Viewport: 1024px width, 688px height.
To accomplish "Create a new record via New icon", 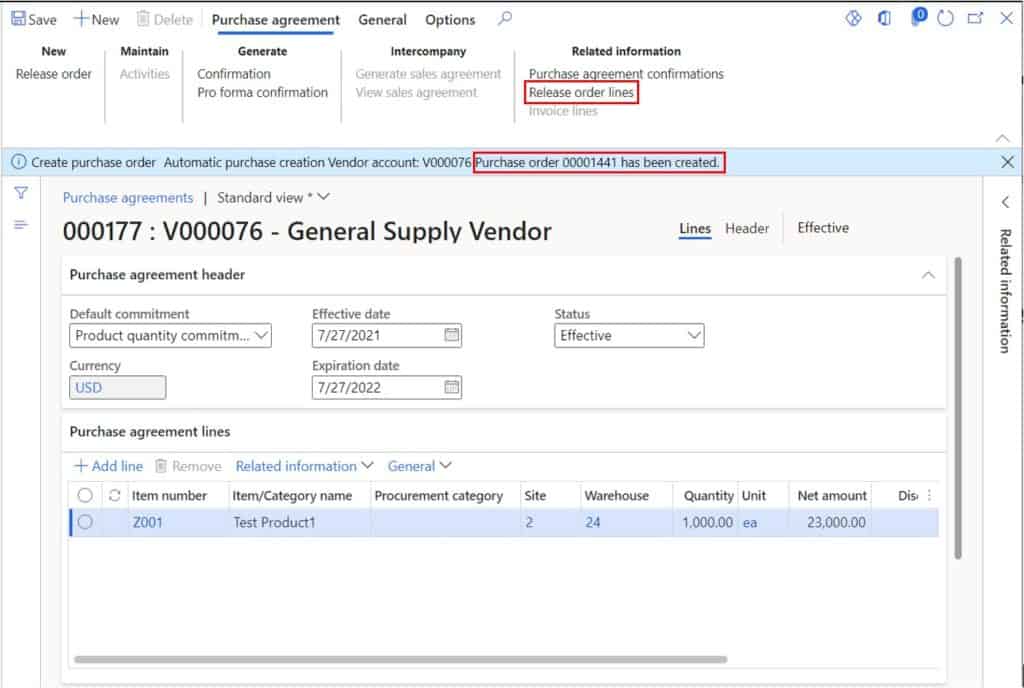I will [96, 18].
